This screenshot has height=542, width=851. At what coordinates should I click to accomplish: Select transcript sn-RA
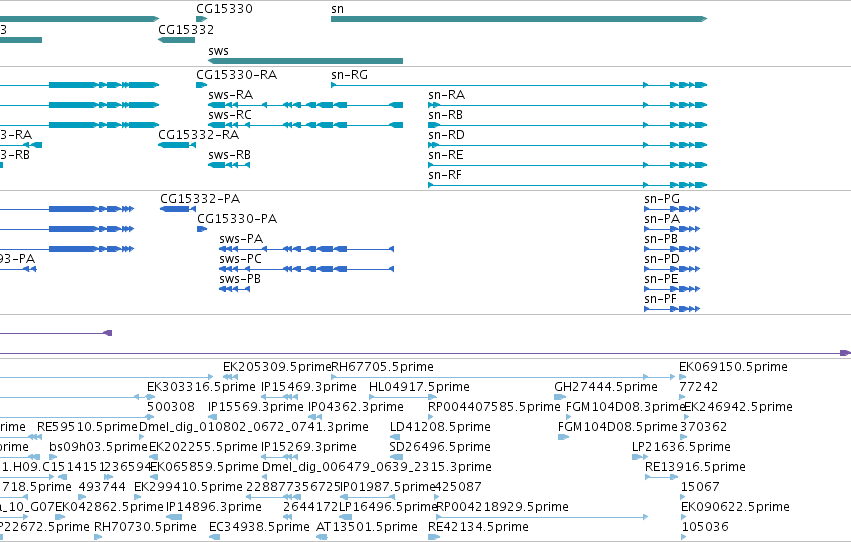click(x=568, y=105)
